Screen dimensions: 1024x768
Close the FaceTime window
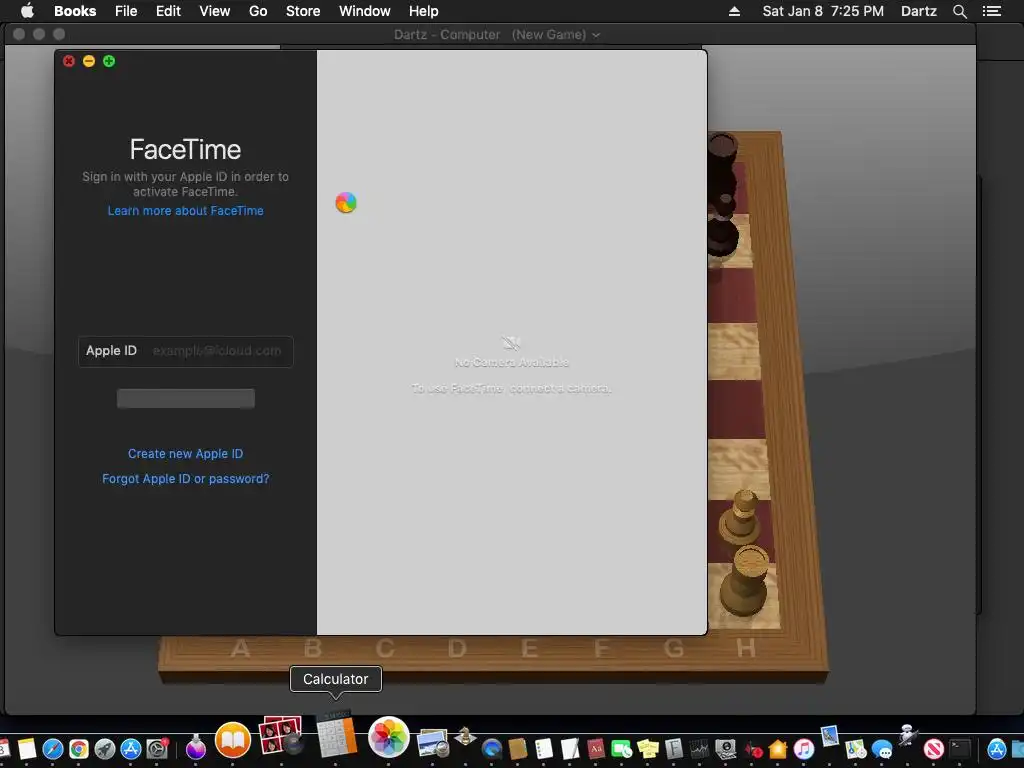(x=69, y=61)
